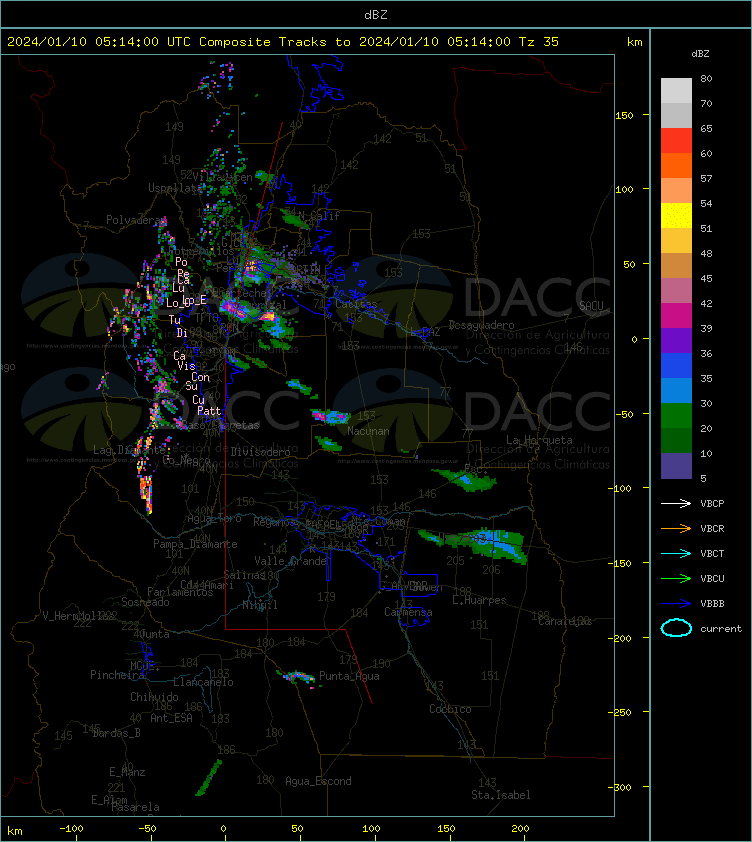Click the 'Pampa_Diamante' map label

click(195, 543)
